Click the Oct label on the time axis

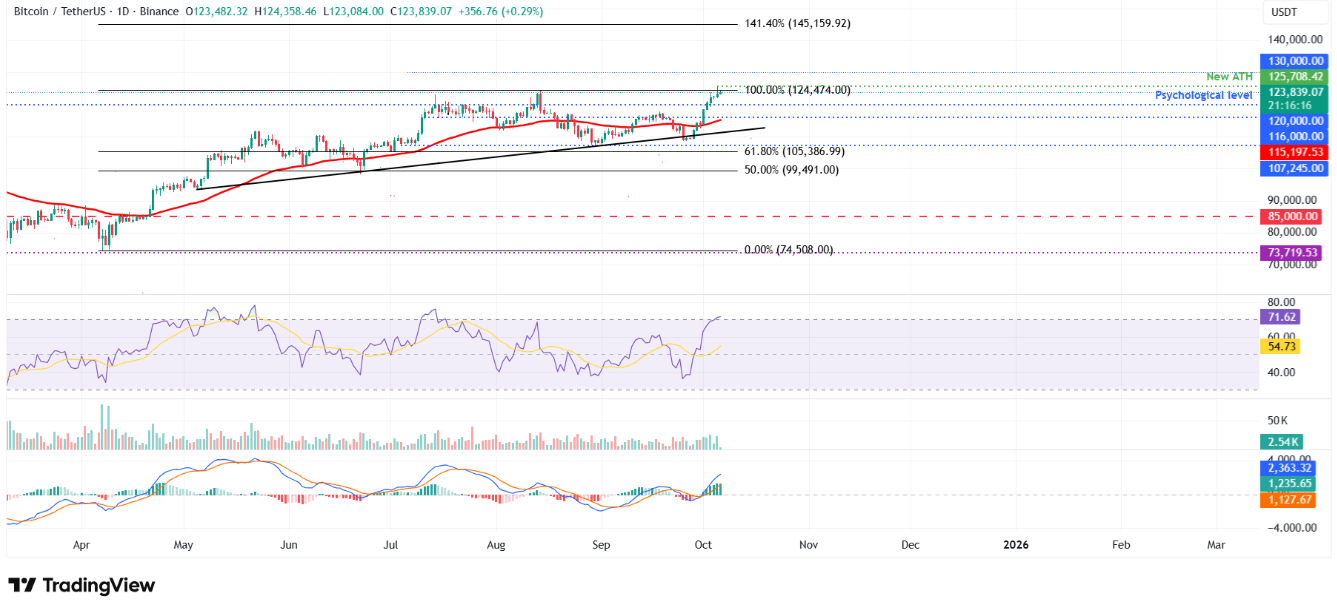coord(703,545)
